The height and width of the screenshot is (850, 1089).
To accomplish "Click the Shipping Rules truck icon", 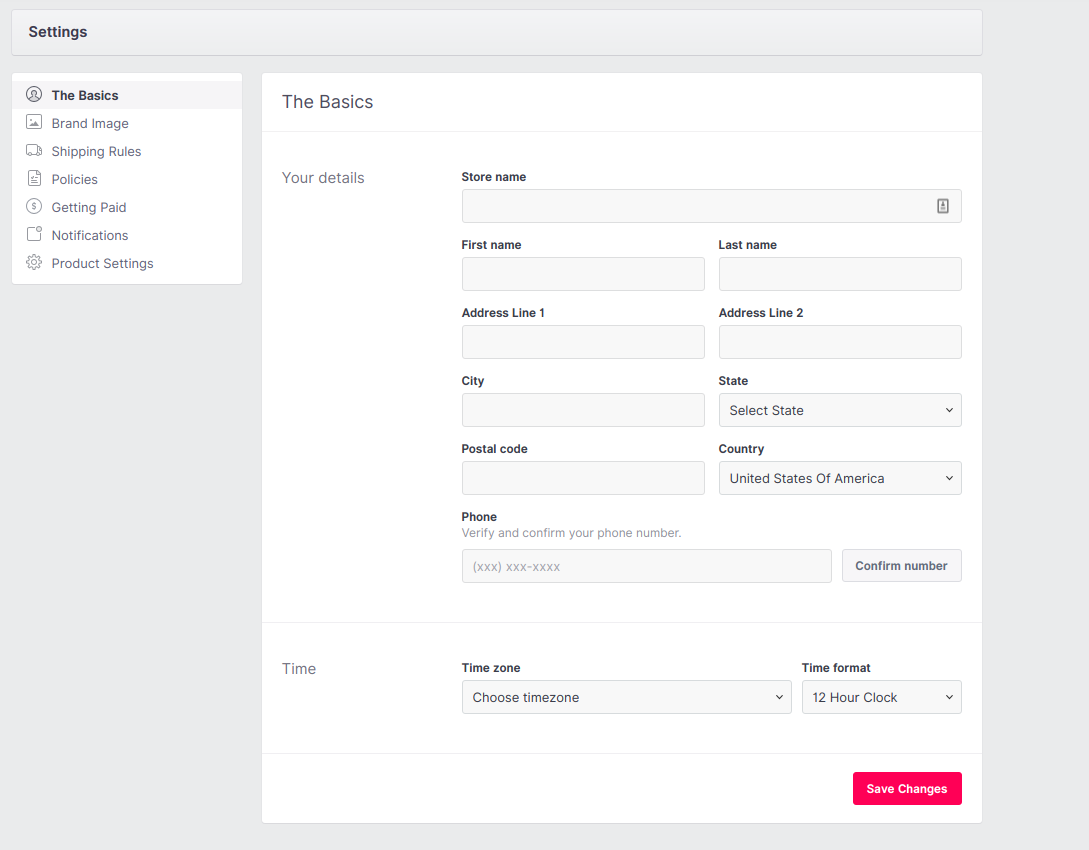I will (34, 151).
